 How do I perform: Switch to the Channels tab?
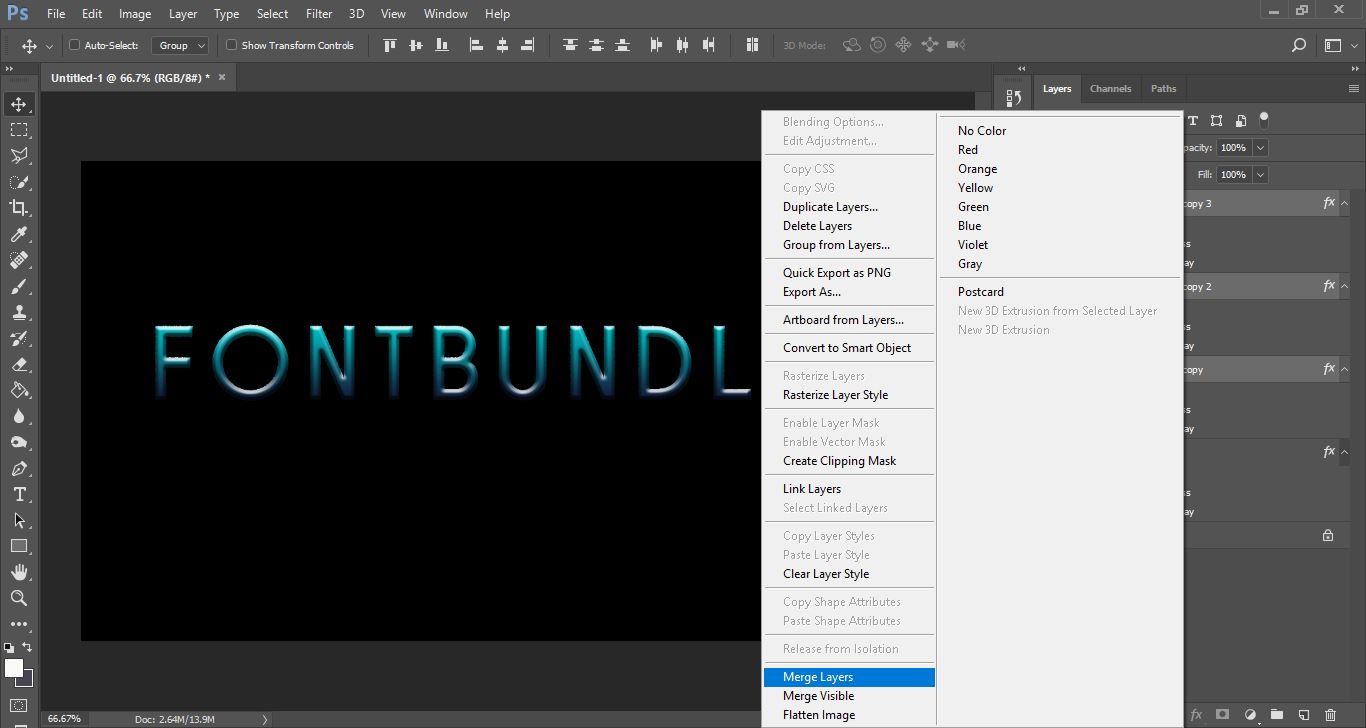[x=1110, y=89]
